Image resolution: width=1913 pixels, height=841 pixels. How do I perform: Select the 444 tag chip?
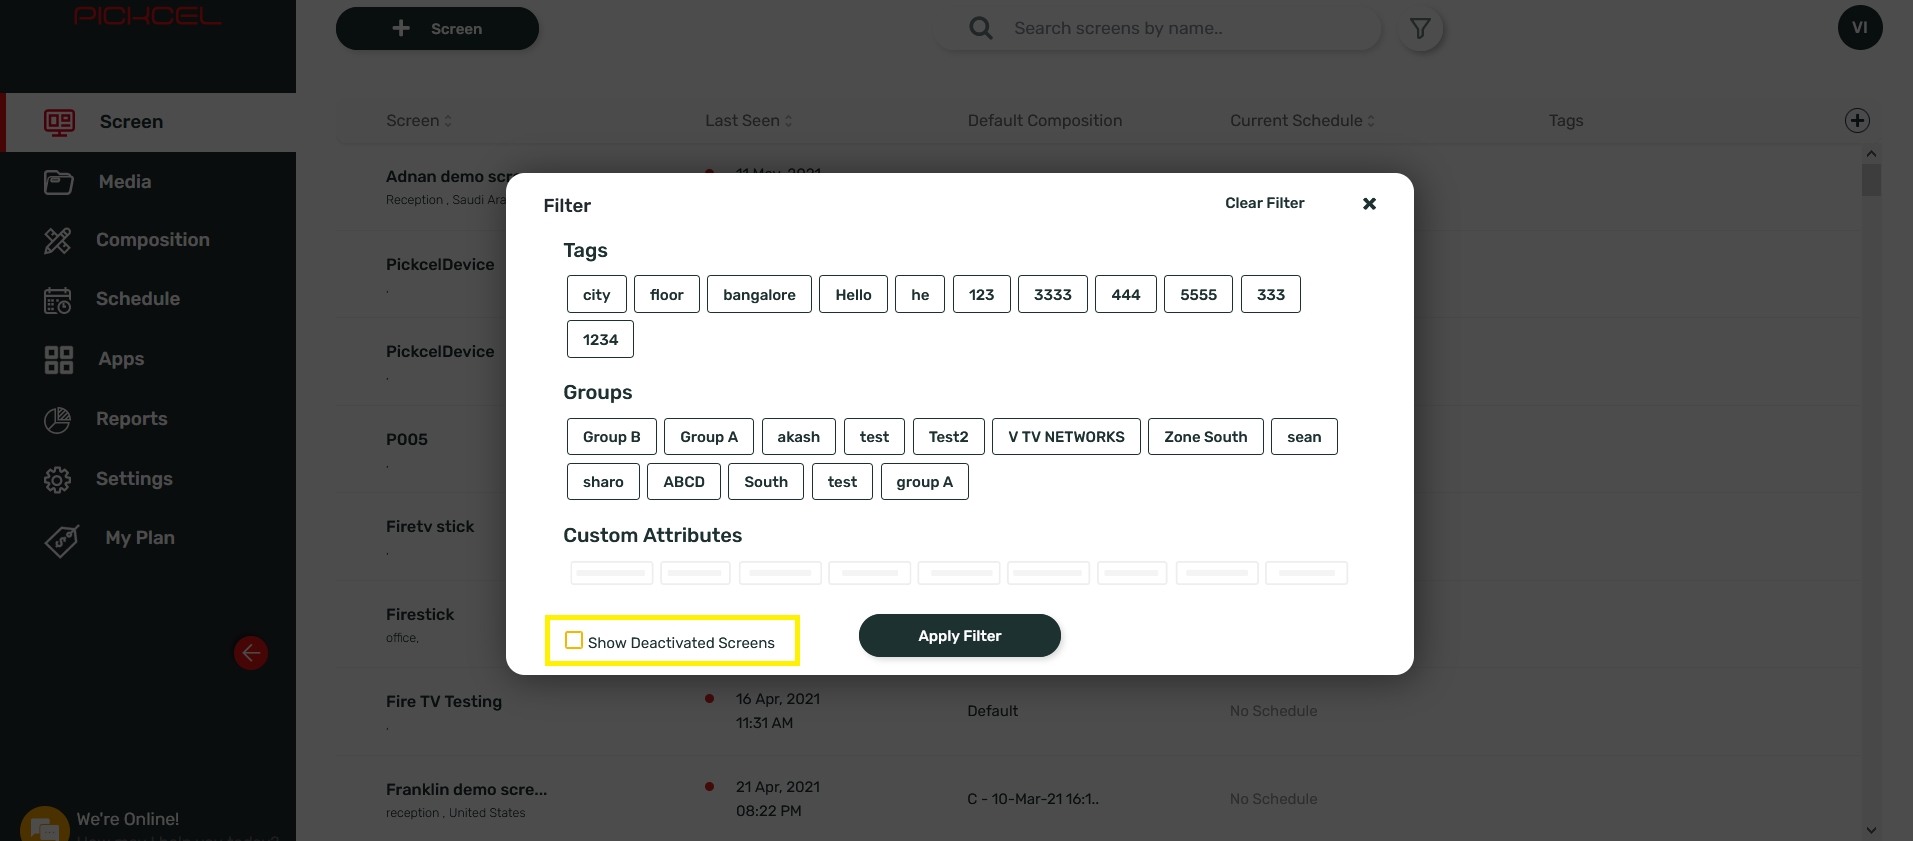point(1126,294)
